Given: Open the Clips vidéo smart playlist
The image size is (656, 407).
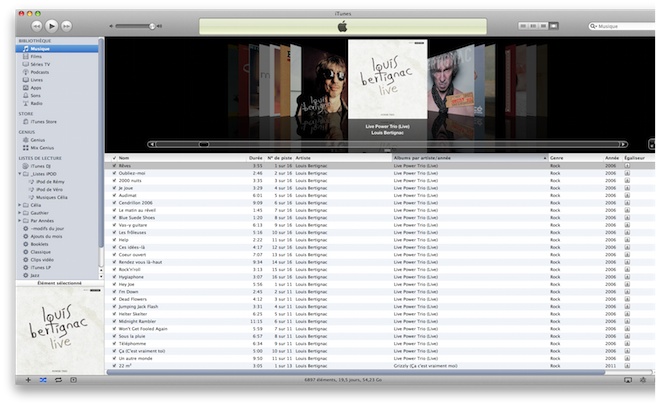Looking at the screenshot, I should pyautogui.click(x=57, y=260).
